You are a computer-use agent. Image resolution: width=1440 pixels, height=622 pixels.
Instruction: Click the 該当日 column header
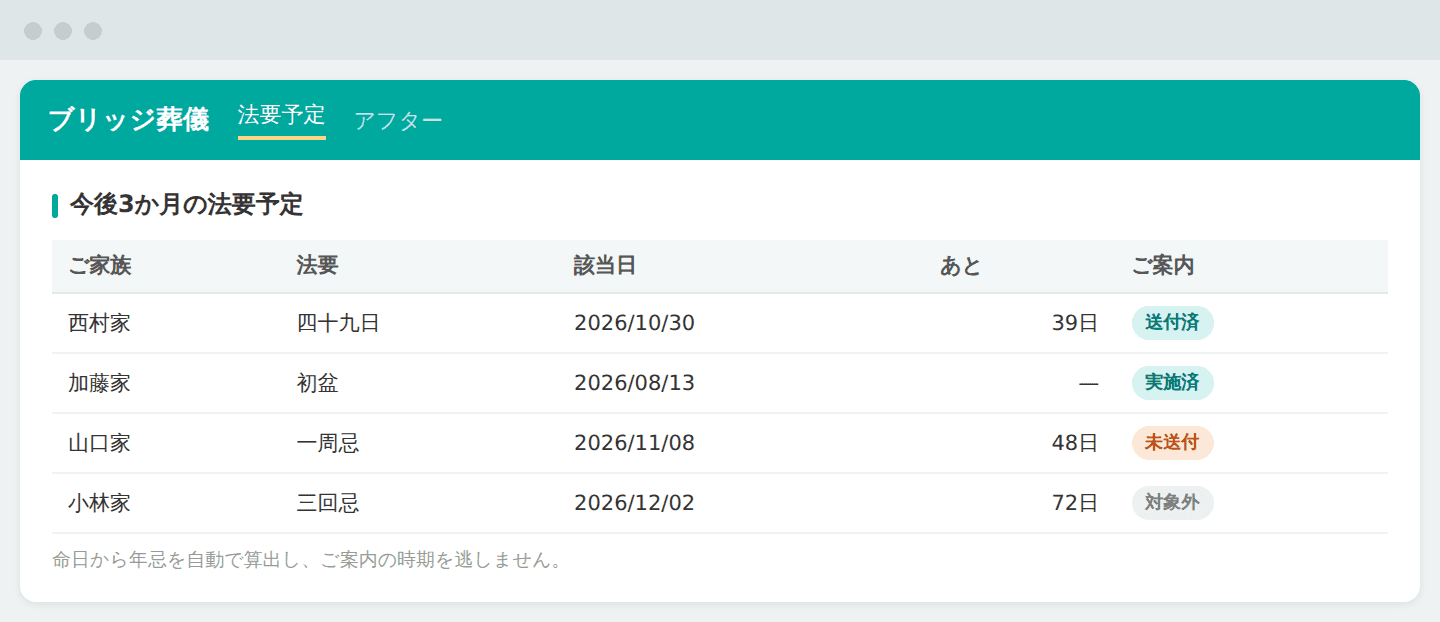pos(605,266)
